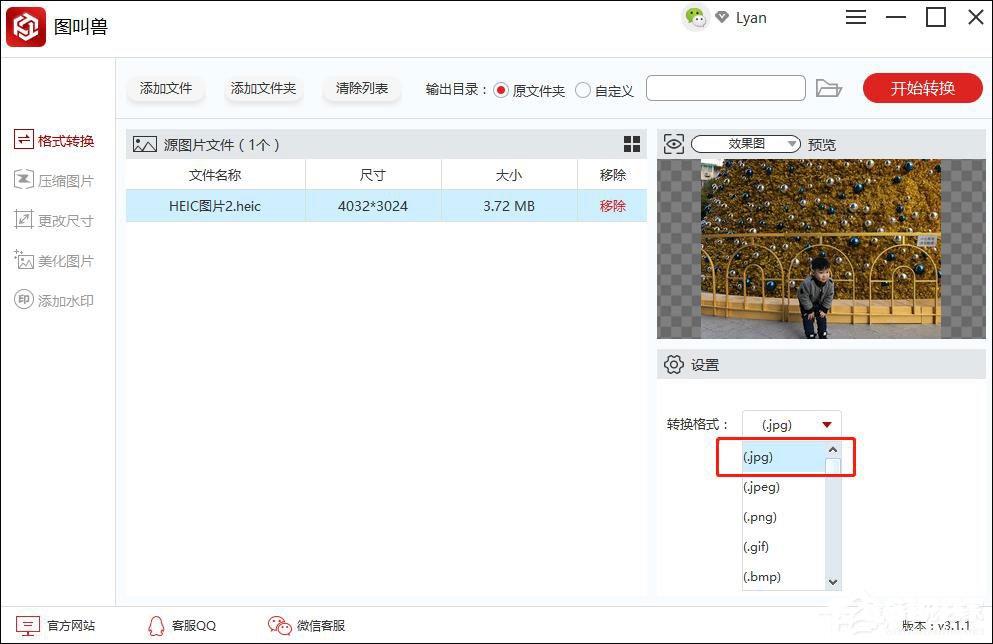The image size is (993, 644).
Task: Click the 更改尺寸 sidebar icon
Action: [23, 220]
